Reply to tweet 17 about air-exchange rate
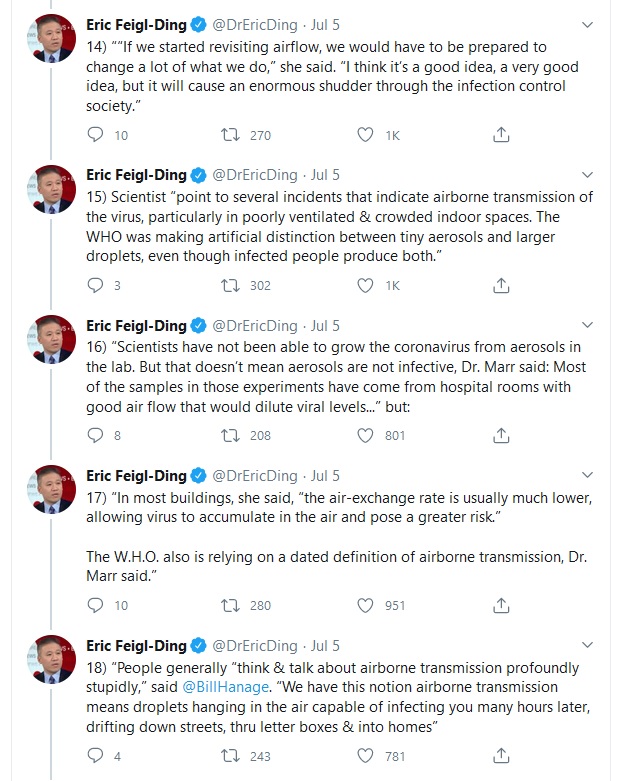The width and height of the screenshot is (617, 781). (96, 605)
